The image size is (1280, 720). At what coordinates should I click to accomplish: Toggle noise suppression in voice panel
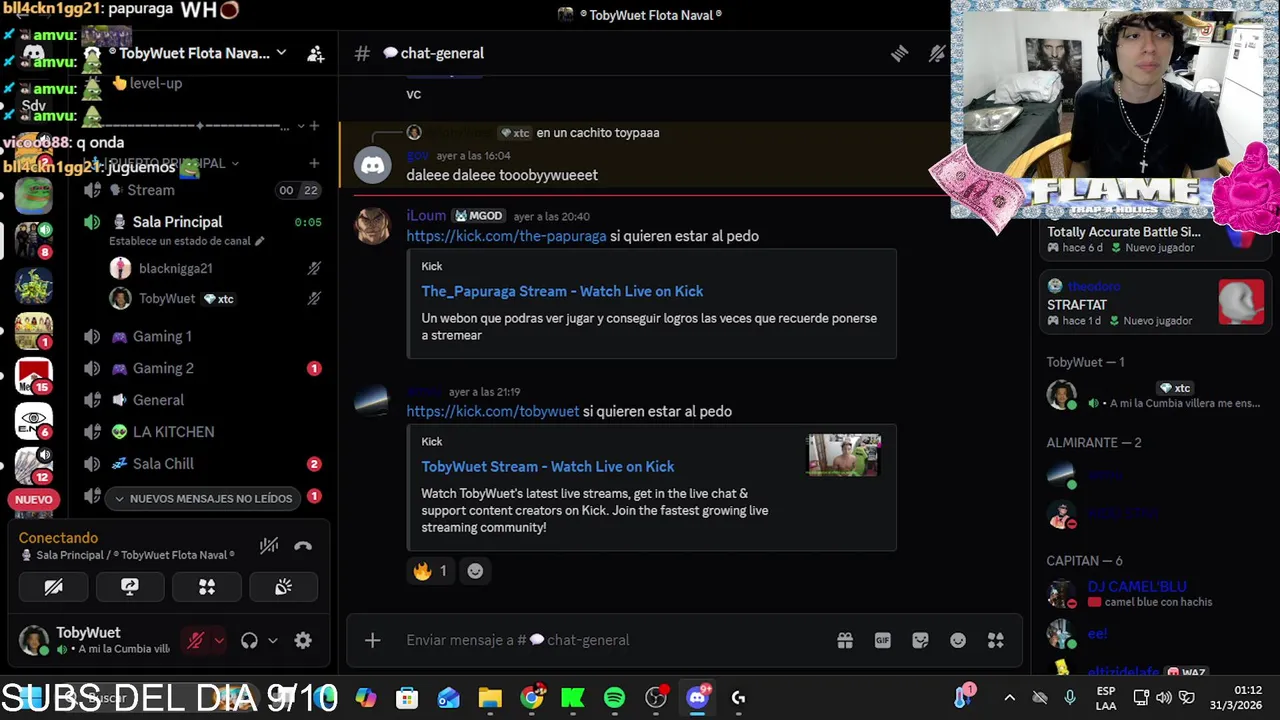tap(269, 546)
